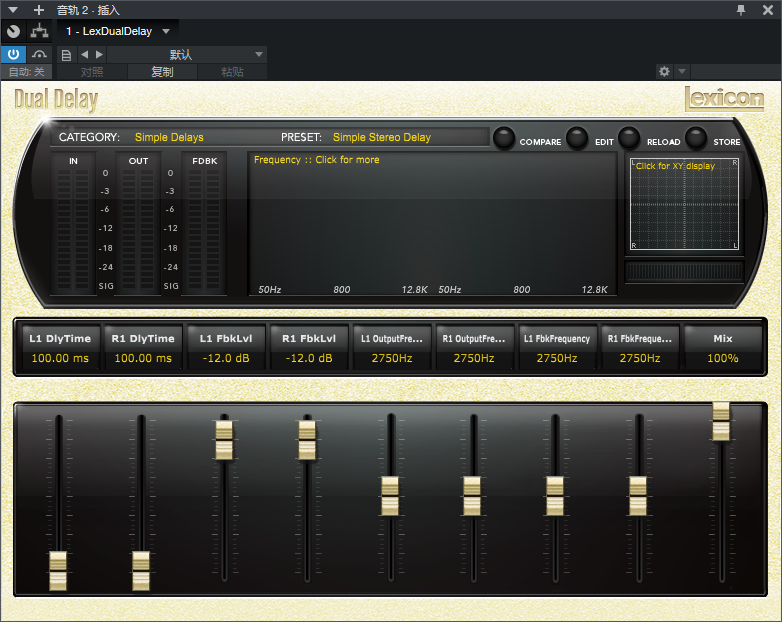This screenshot has width=782, height=622.
Task: Open the routing tree icon
Action: 39,31
